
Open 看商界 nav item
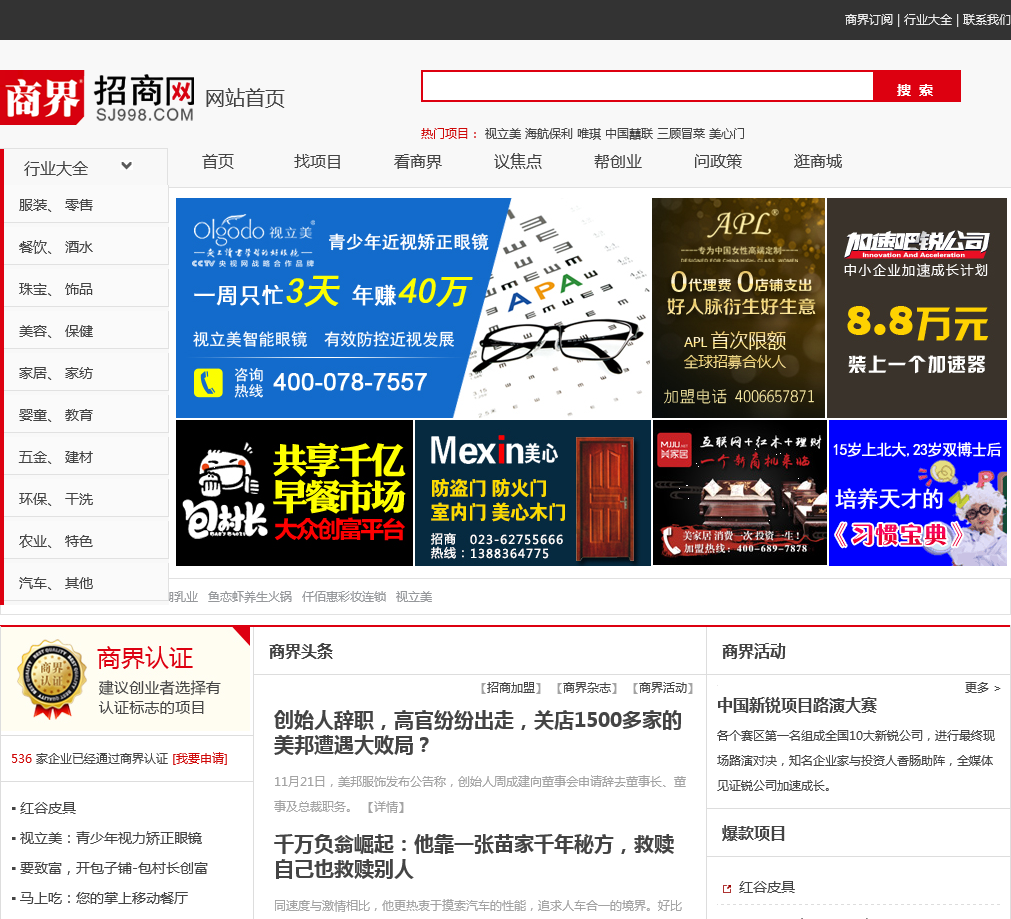tap(418, 161)
